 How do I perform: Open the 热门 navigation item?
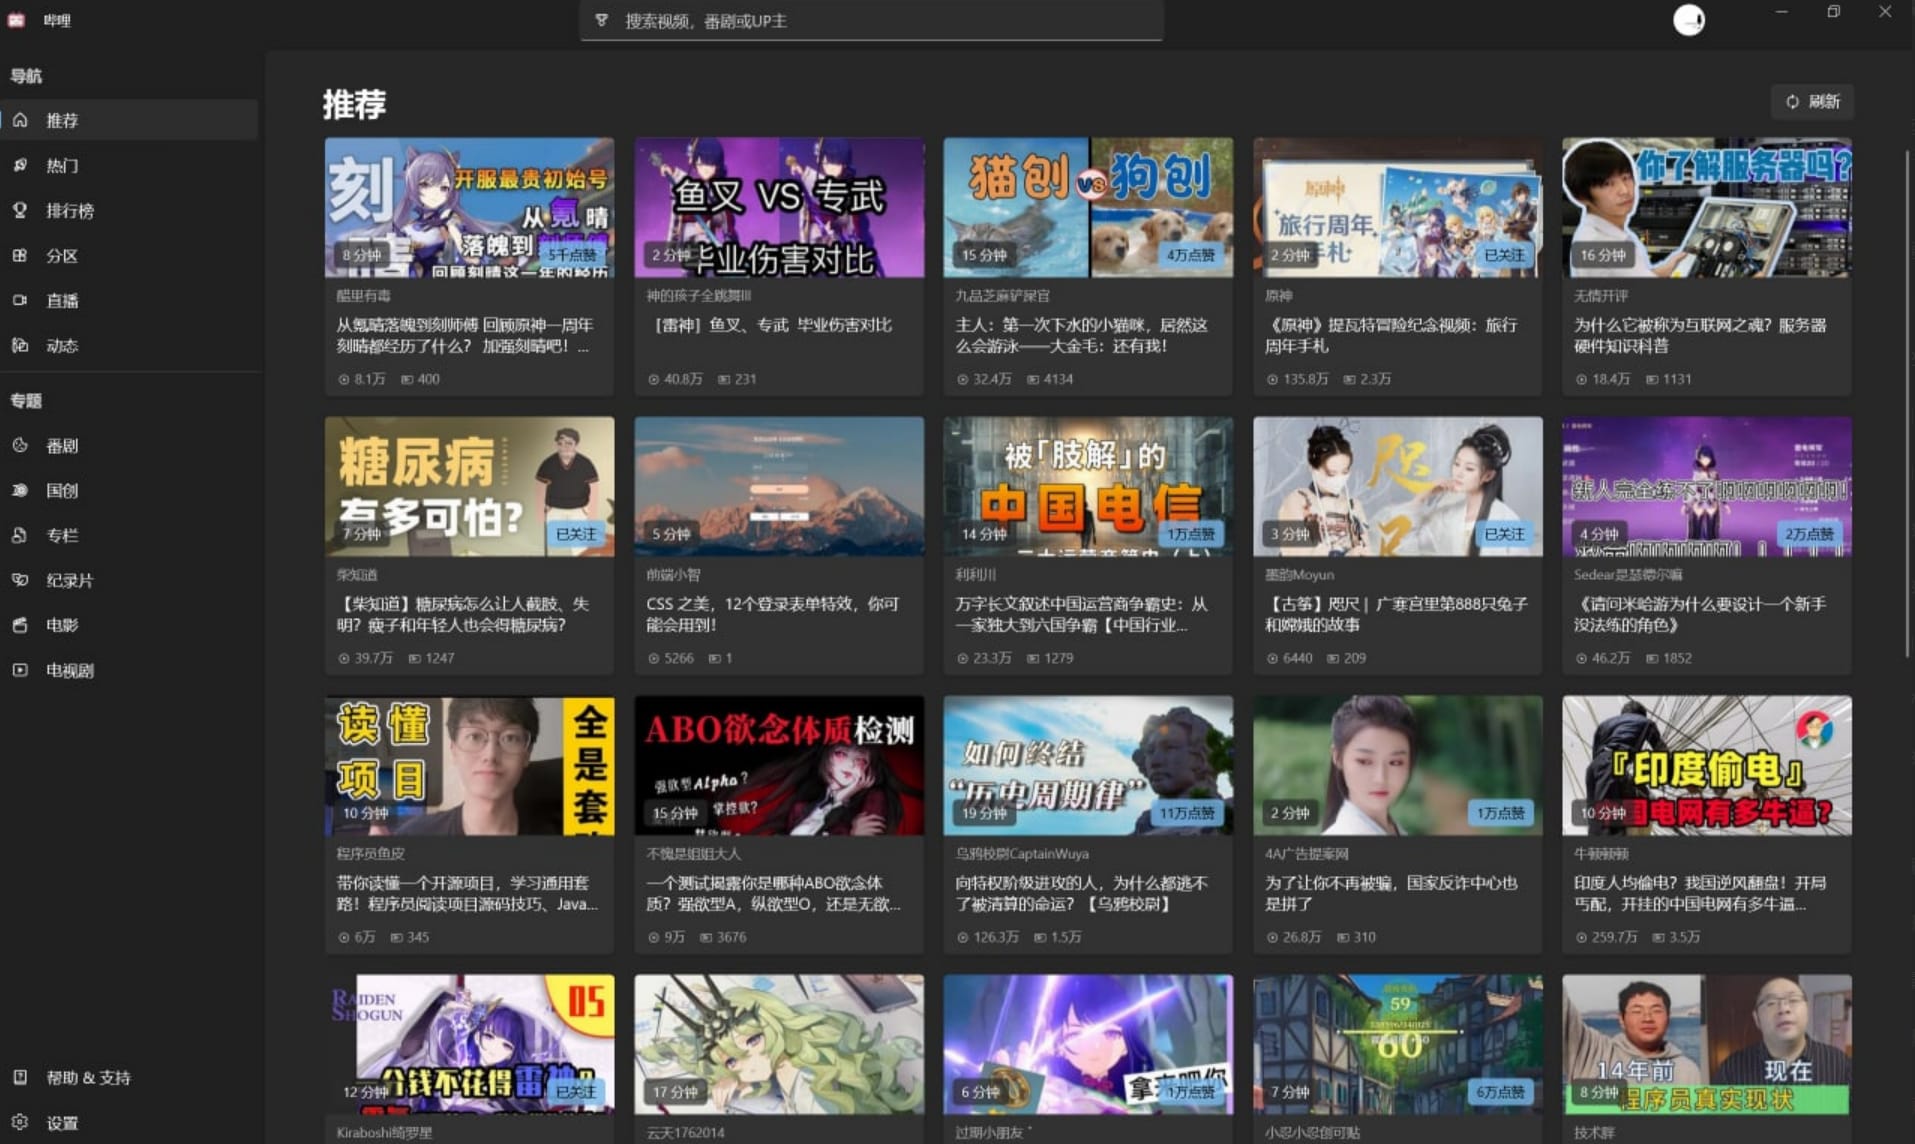click(130, 165)
